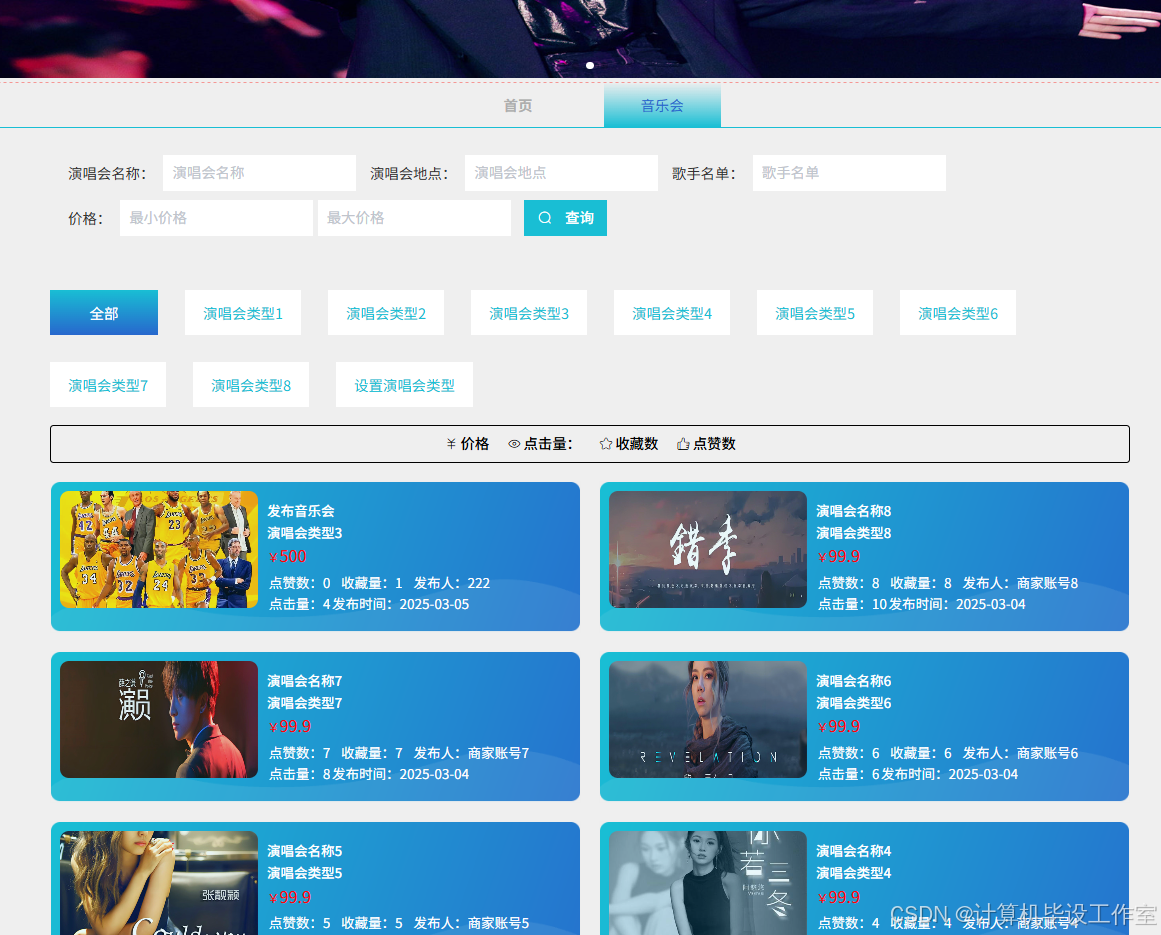Click 演唱会类型6 label in 演唱会名称6 card
The height and width of the screenshot is (935, 1161).
[854, 703]
